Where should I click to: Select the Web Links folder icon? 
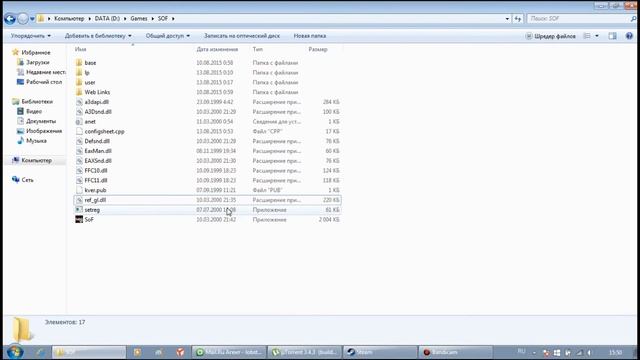tap(79, 92)
